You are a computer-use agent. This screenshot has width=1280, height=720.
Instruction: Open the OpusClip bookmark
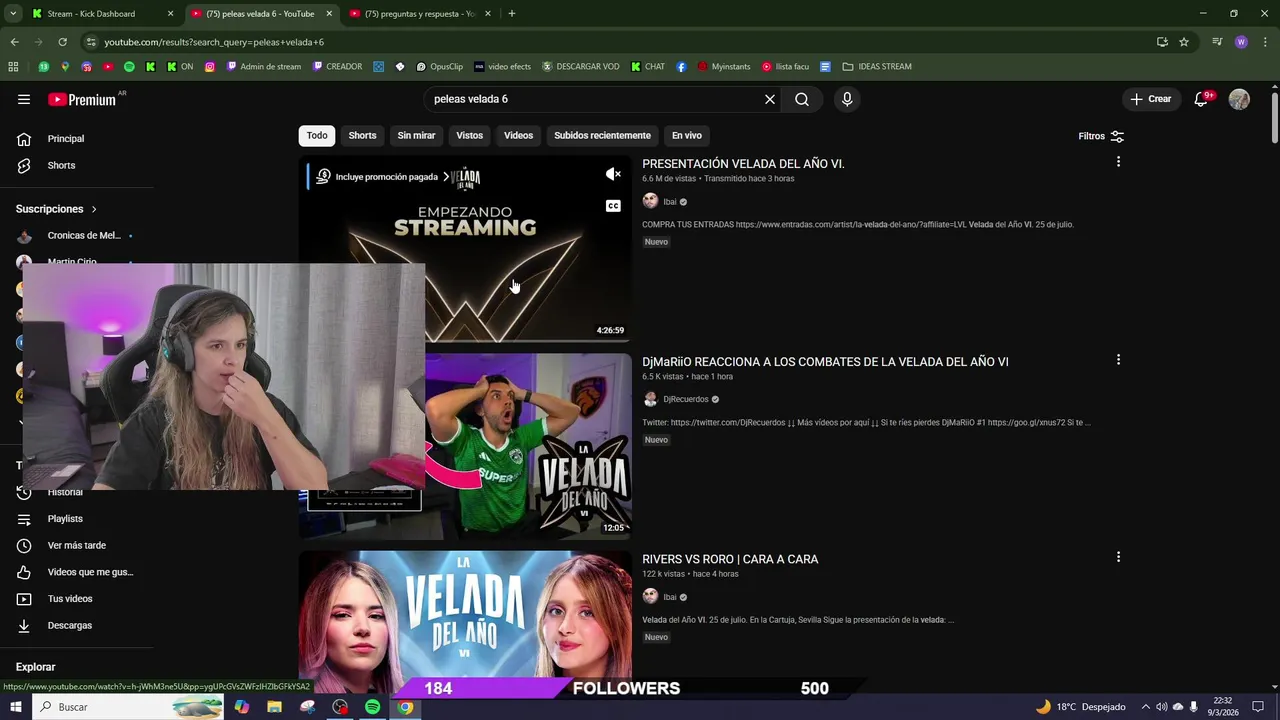pyautogui.click(x=439, y=67)
